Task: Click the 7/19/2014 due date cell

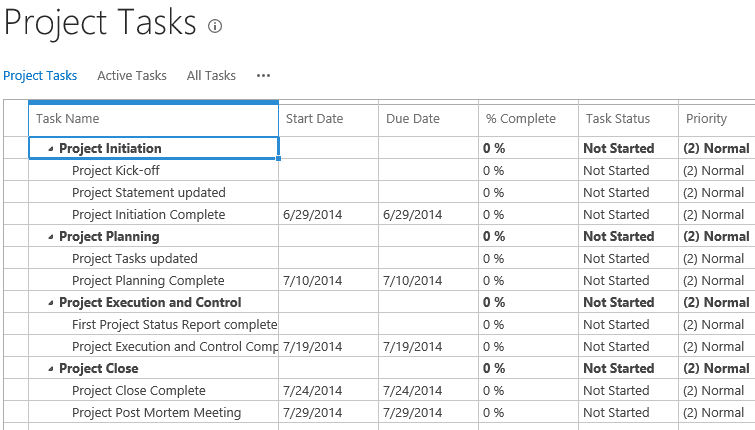Action: pos(429,347)
